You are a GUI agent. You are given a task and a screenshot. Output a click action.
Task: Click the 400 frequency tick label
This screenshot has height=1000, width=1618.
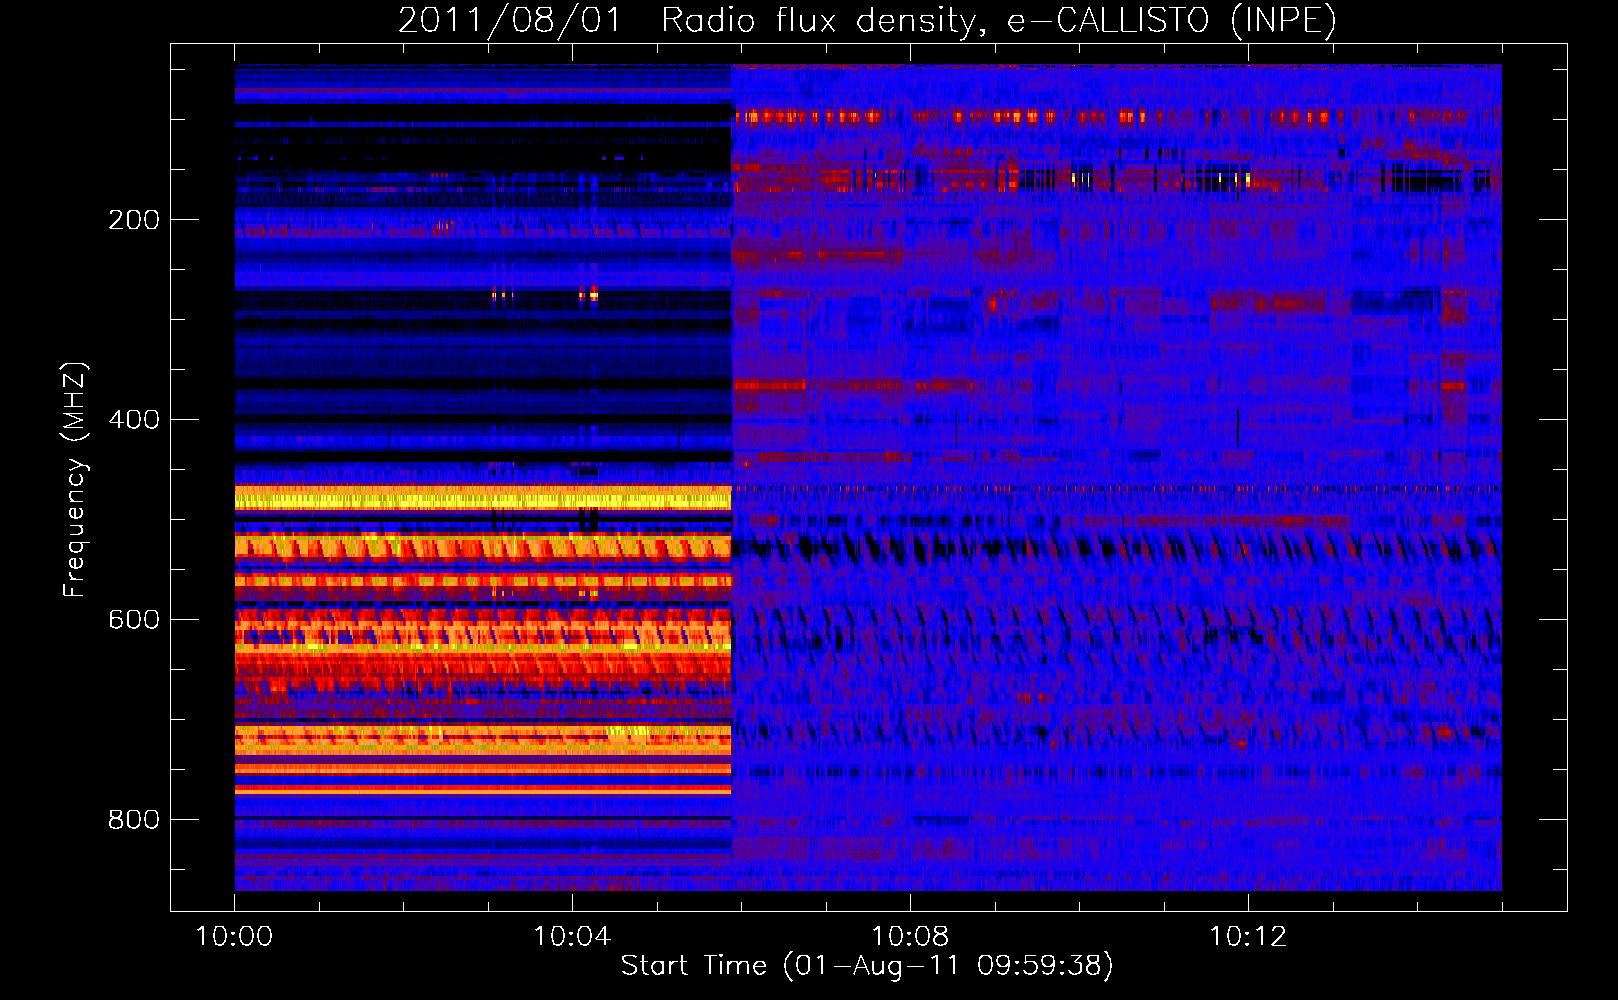tap(134, 420)
